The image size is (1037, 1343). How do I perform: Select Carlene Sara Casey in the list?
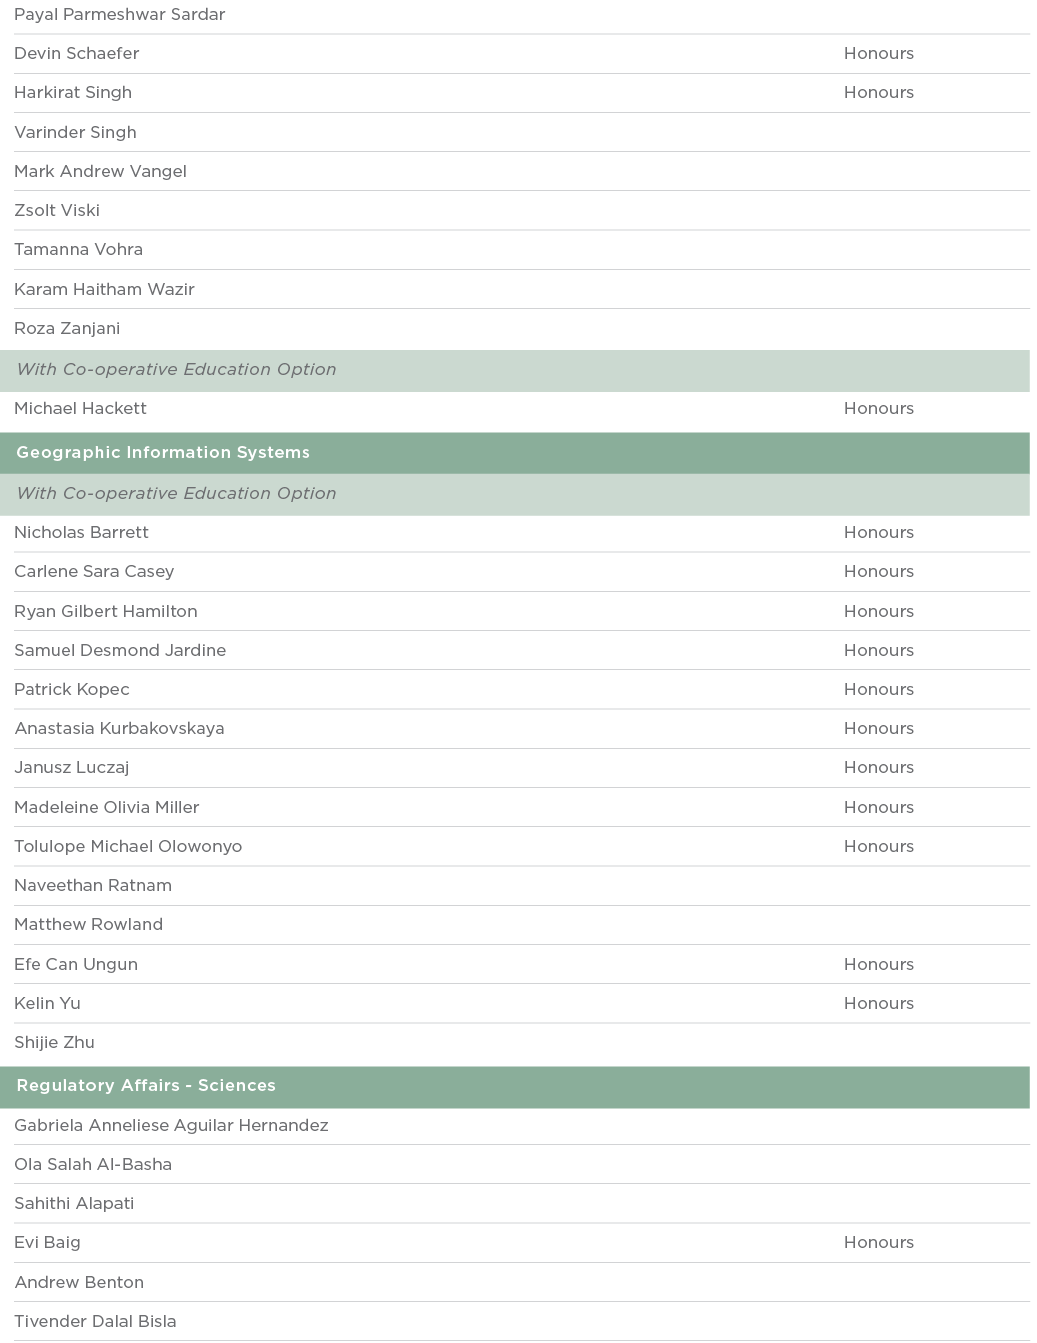tap(94, 572)
